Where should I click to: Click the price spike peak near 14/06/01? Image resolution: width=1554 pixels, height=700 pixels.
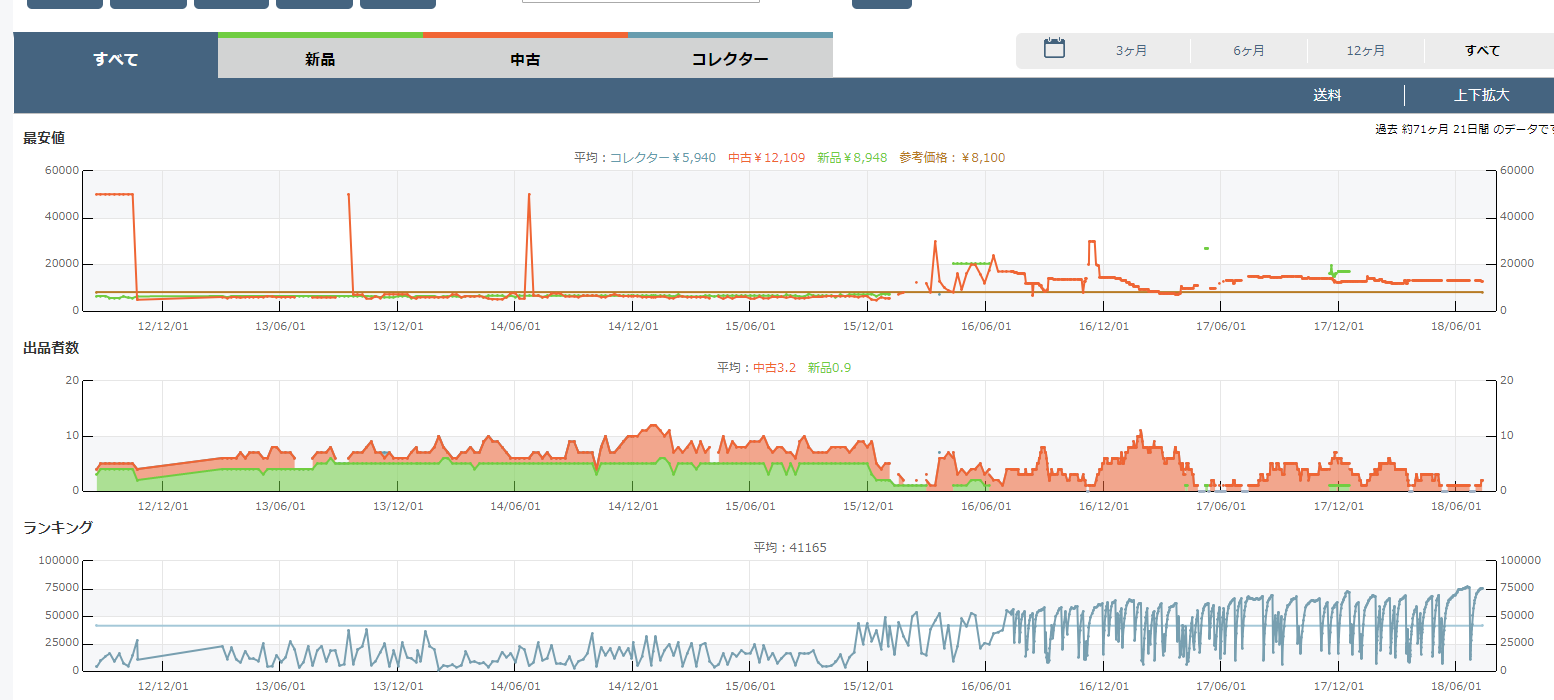click(x=529, y=194)
